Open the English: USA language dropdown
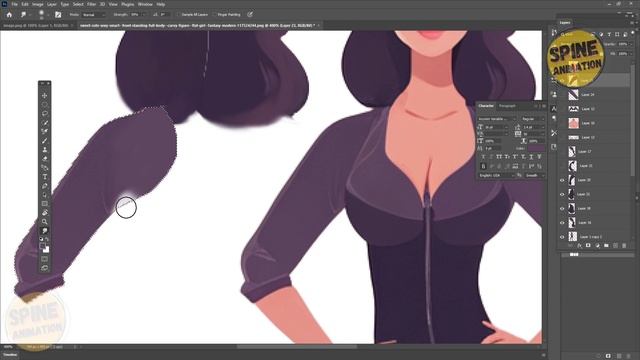This screenshot has height=360, width=640. point(496,176)
